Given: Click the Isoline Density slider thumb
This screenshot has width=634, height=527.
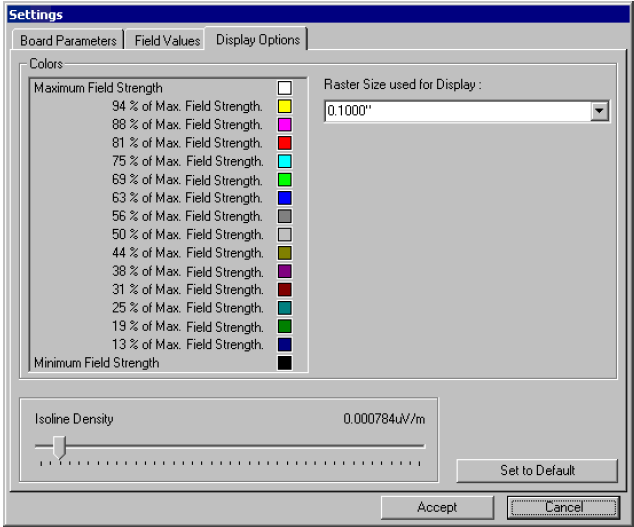Looking at the screenshot, I should tap(59, 447).
